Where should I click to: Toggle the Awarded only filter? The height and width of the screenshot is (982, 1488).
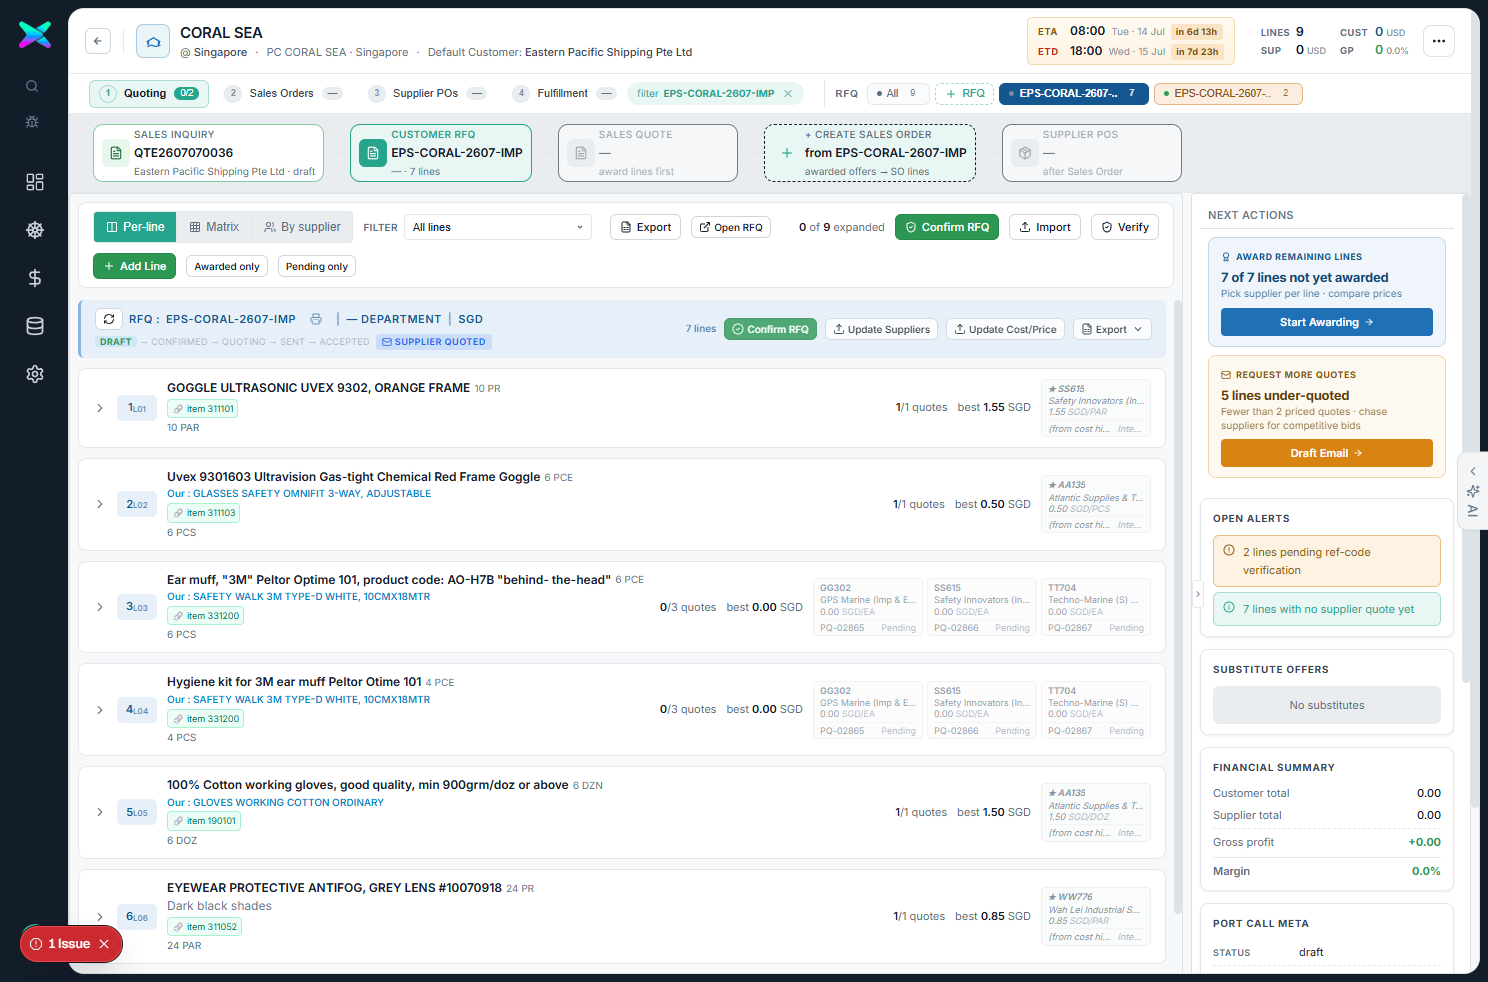[x=227, y=266]
